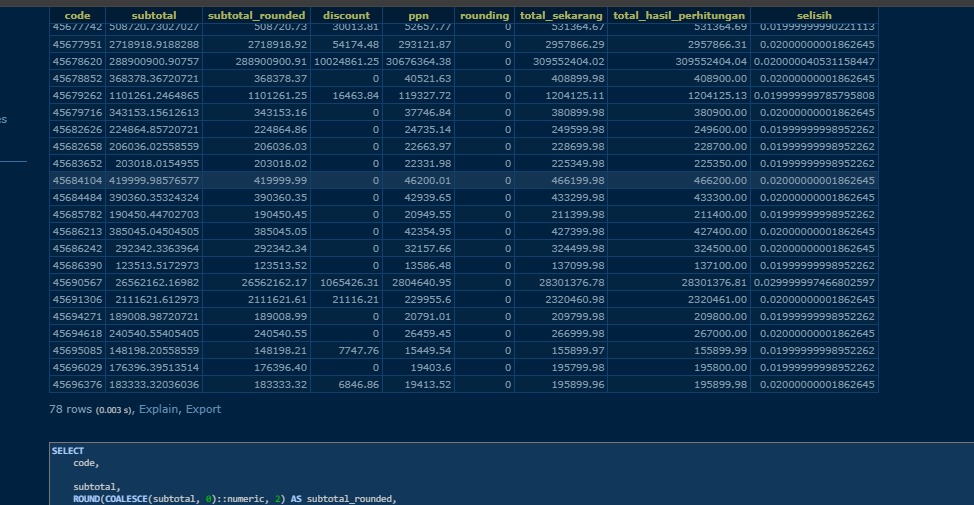Select code cell 45686390
Viewport: 974px width, 505px height.
pyautogui.click(x=77, y=265)
